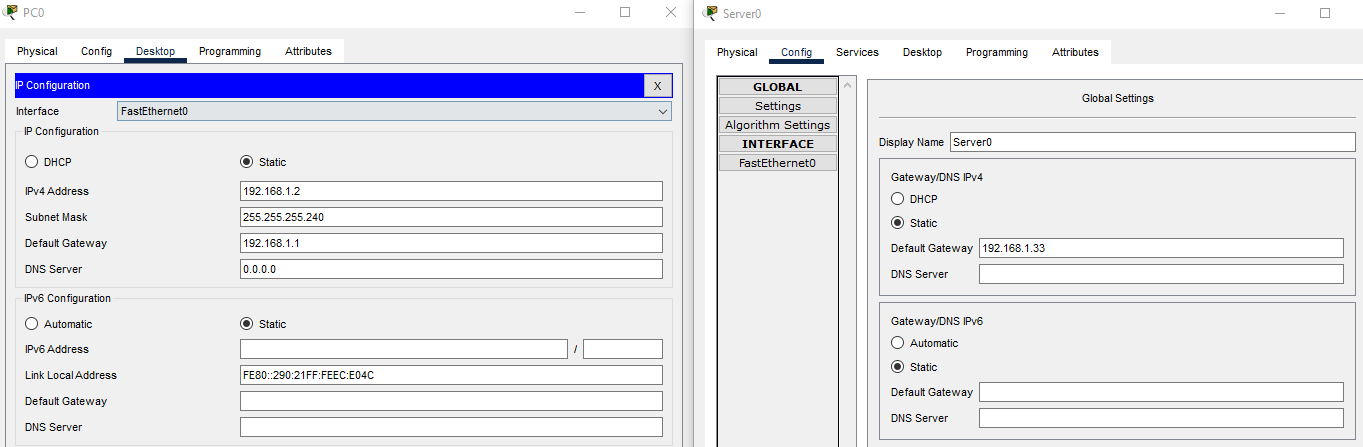Choose DHCP under Server0 Gateway/DNS IPv4
The height and width of the screenshot is (447, 1363).
897,199
